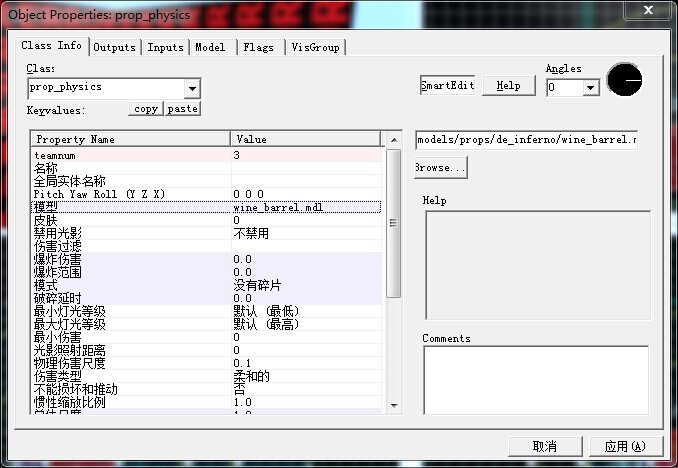
Task: Select the 全局实体名称 property row
Action: coord(208,181)
